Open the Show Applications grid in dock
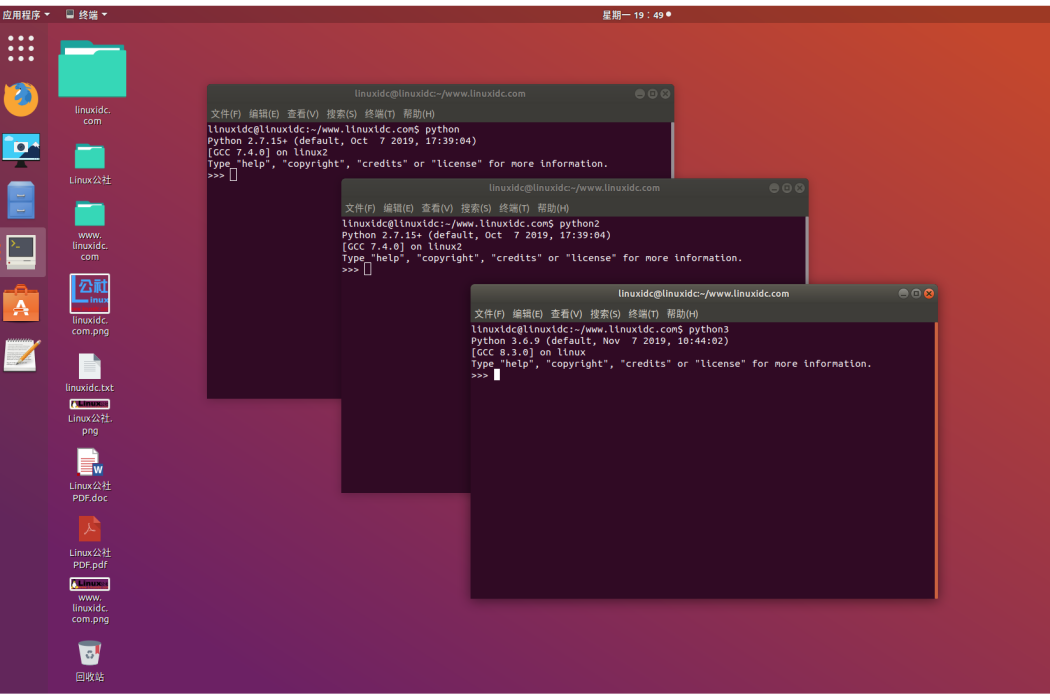Image resolution: width=1050 pixels, height=700 pixels. point(21,49)
